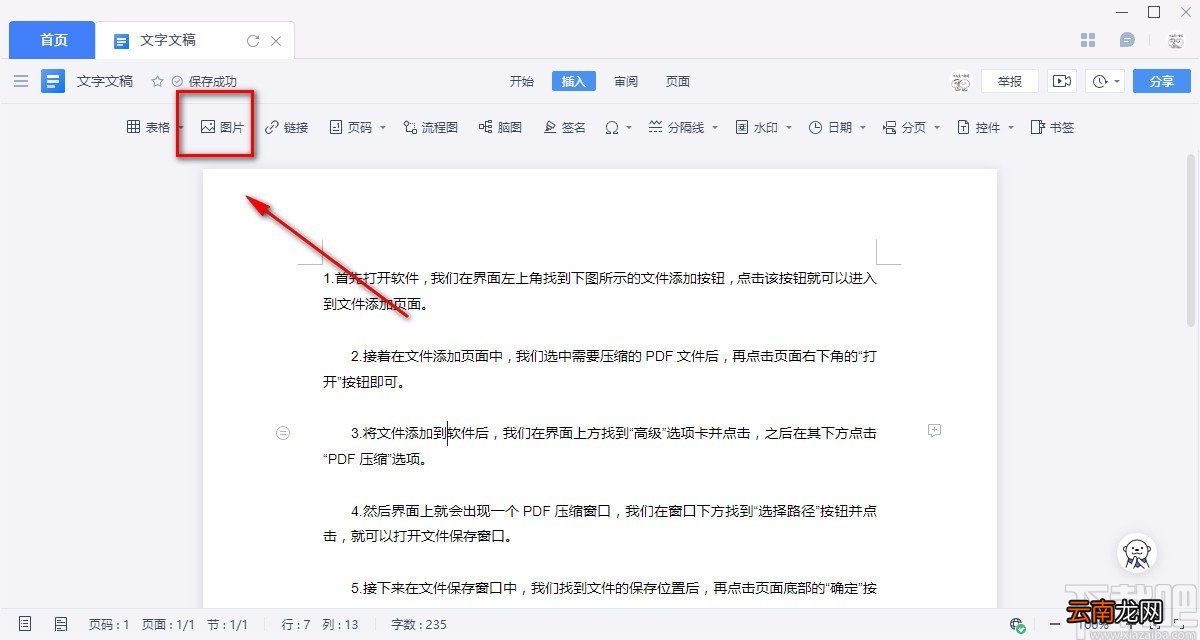Click the blue document logo icon
This screenshot has height=640, width=1200.
point(53,81)
